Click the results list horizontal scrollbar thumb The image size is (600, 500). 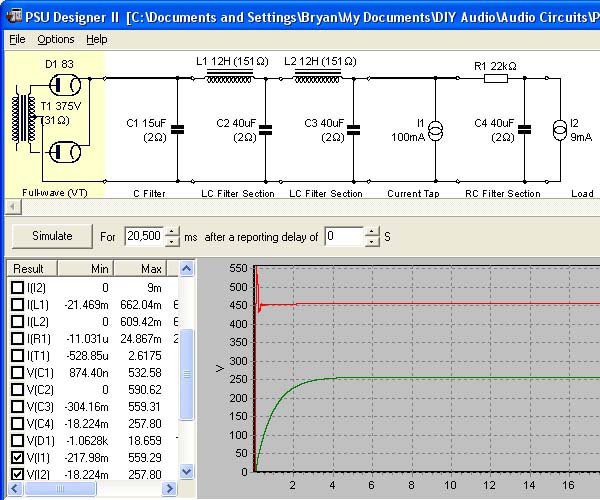[60, 489]
